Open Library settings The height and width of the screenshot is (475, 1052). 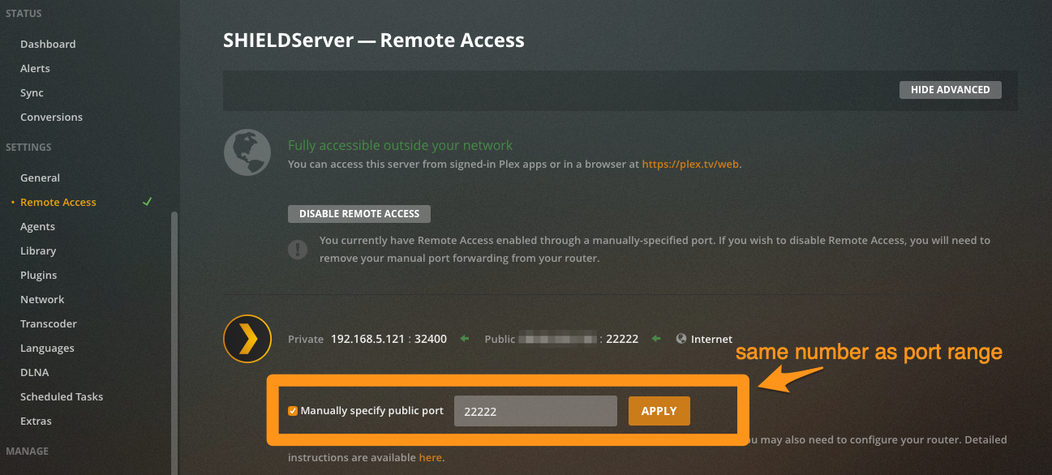[38, 251]
